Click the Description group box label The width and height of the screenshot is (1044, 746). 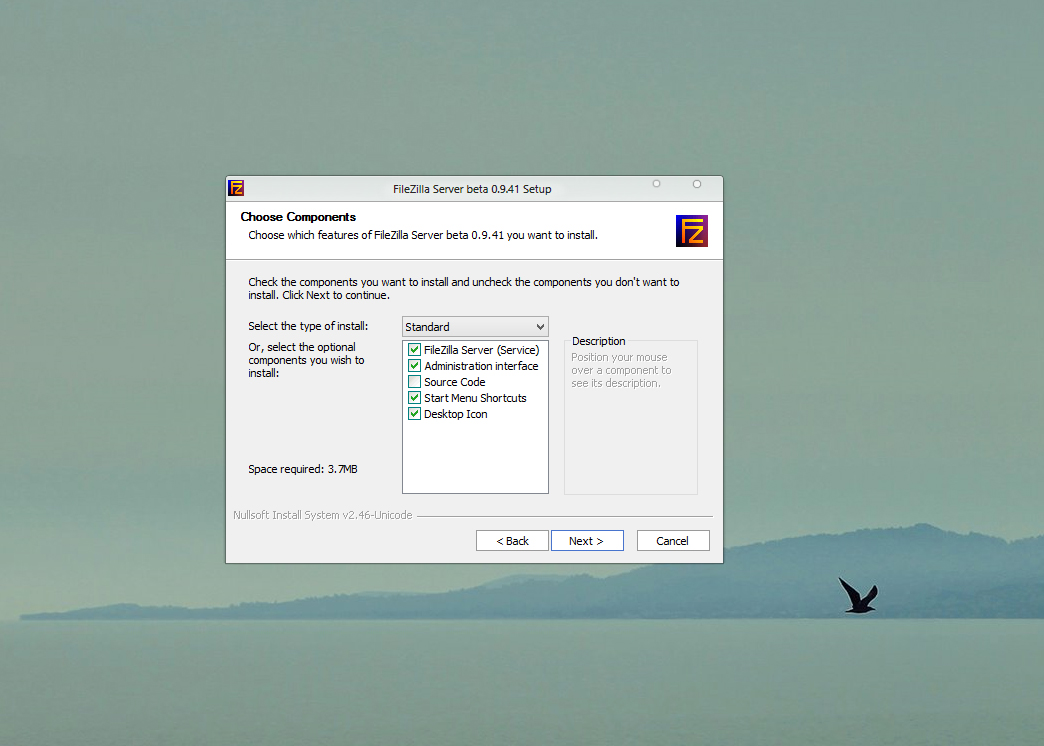[599, 341]
